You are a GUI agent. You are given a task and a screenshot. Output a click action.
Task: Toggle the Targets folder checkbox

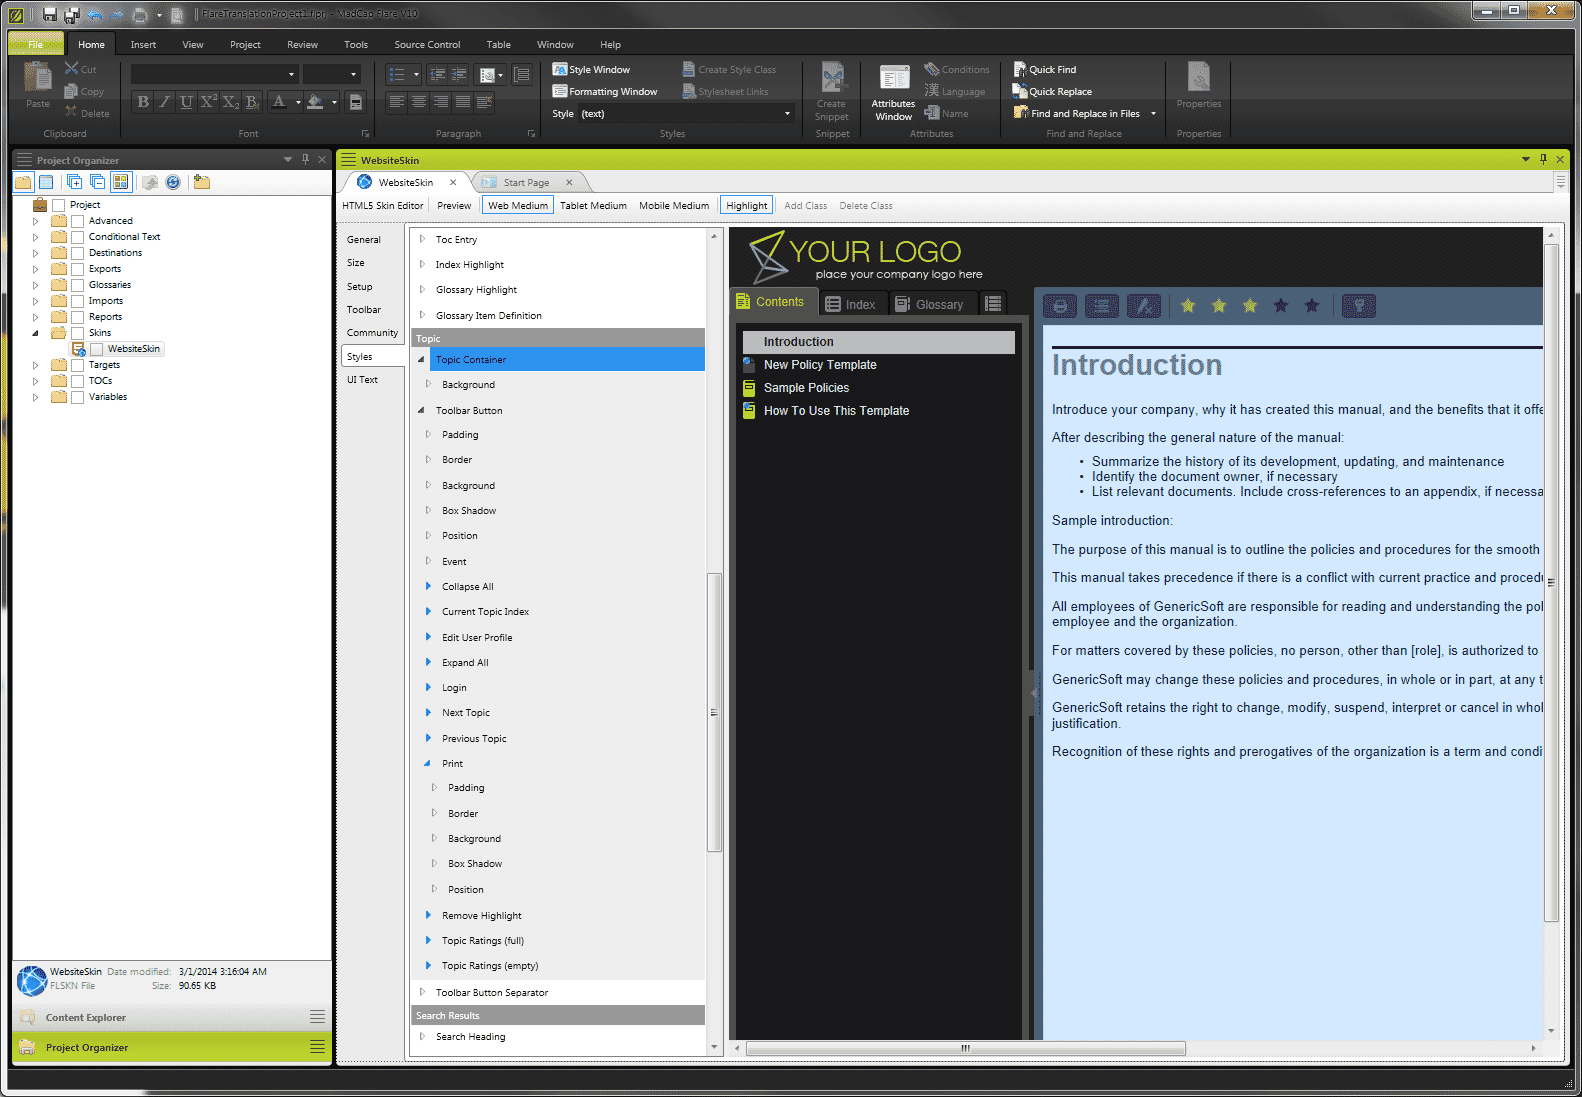[x=78, y=365]
